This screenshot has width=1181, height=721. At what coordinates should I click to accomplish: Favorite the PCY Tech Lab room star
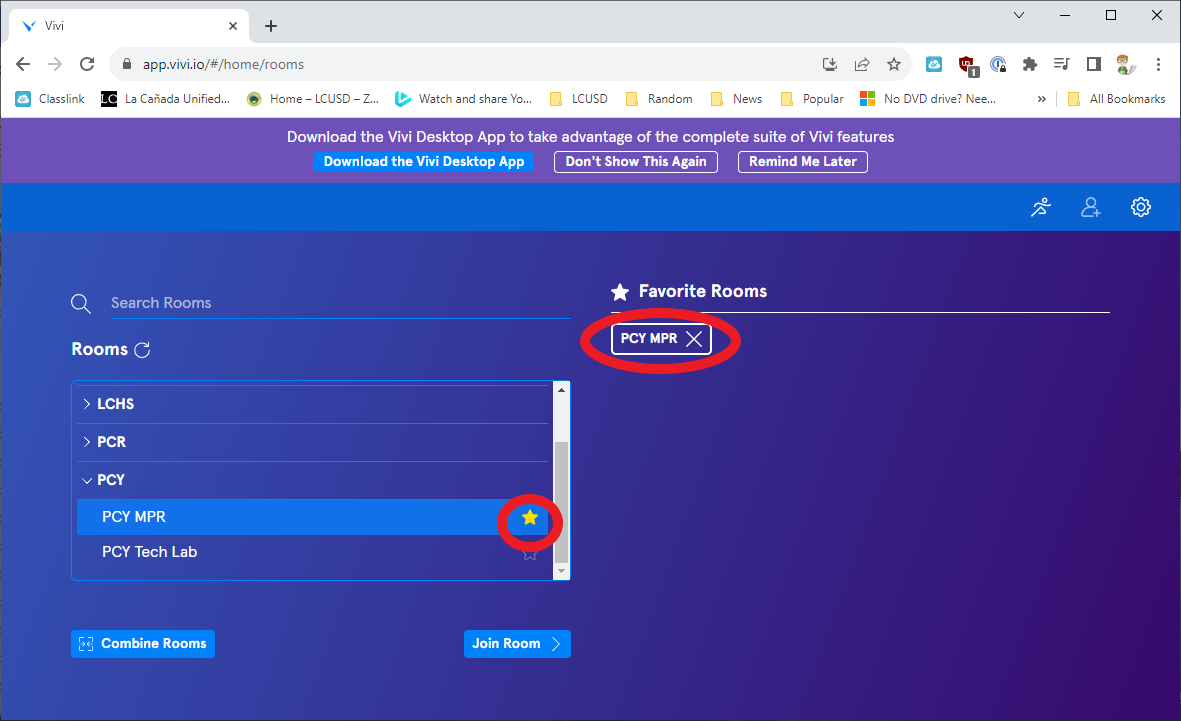[530, 554]
